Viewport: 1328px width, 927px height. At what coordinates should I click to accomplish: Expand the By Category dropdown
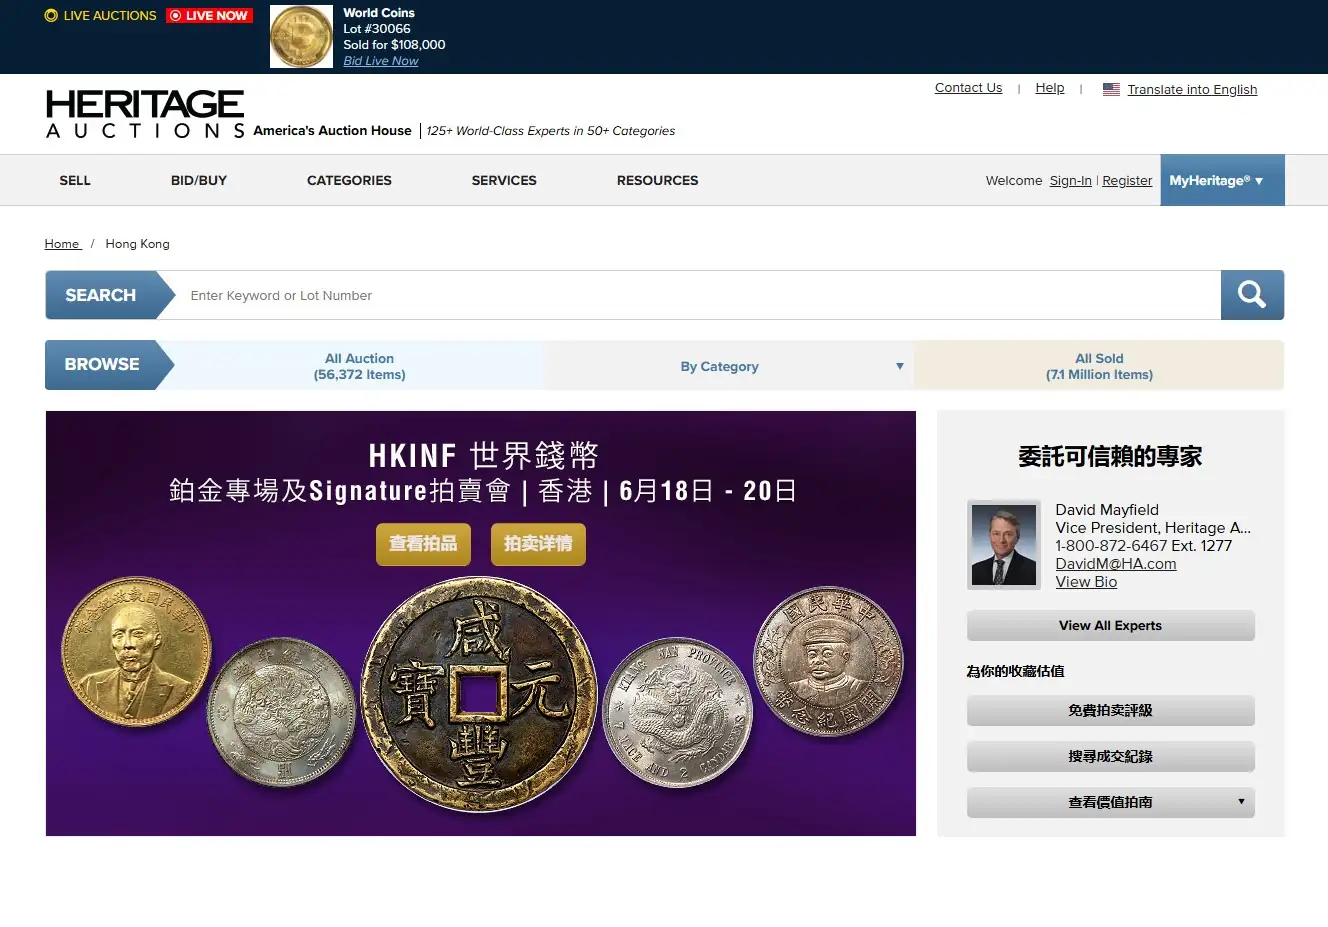coord(729,366)
